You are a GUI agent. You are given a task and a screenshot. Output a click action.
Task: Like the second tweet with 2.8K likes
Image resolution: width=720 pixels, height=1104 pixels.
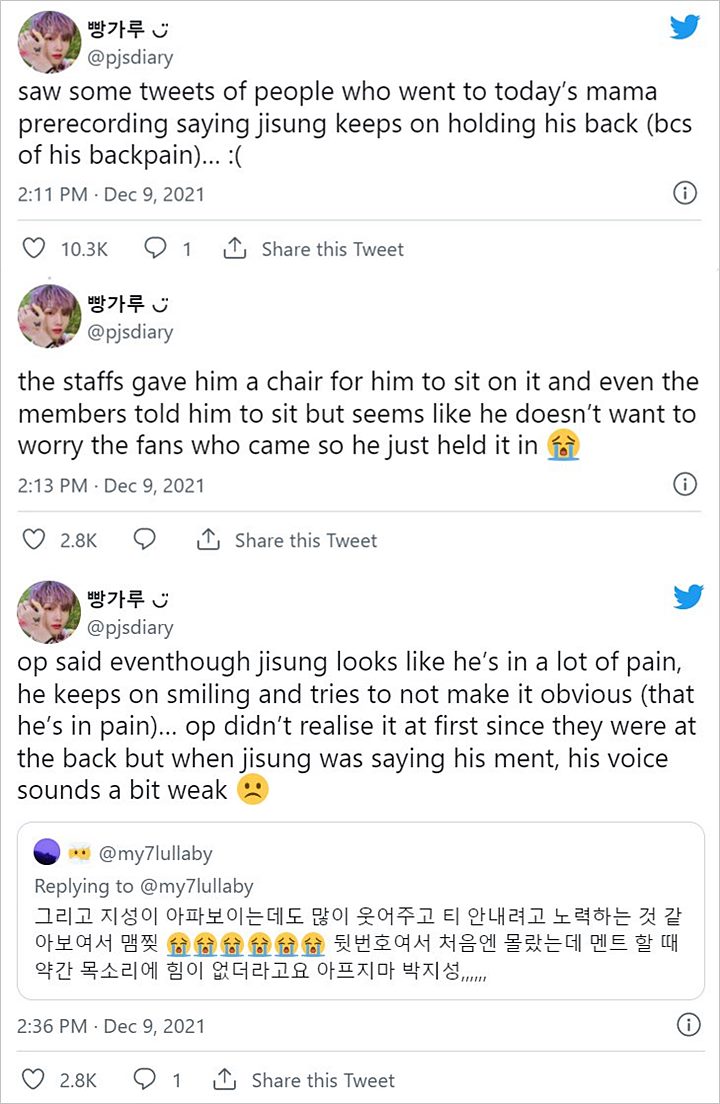click(34, 540)
